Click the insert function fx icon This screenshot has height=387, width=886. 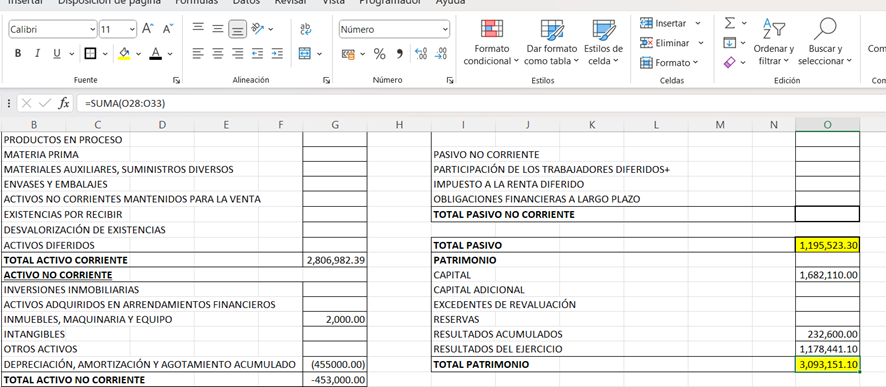[x=64, y=103]
